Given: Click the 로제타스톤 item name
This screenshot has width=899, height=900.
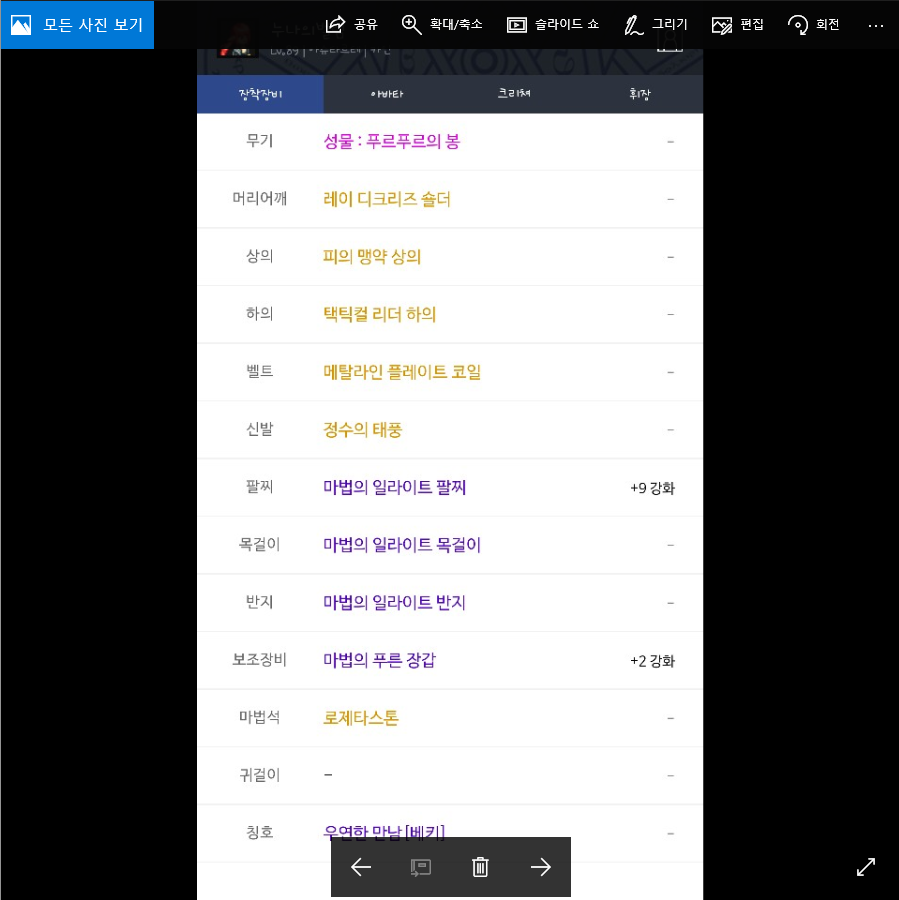Looking at the screenshot, I should [361, 718].
